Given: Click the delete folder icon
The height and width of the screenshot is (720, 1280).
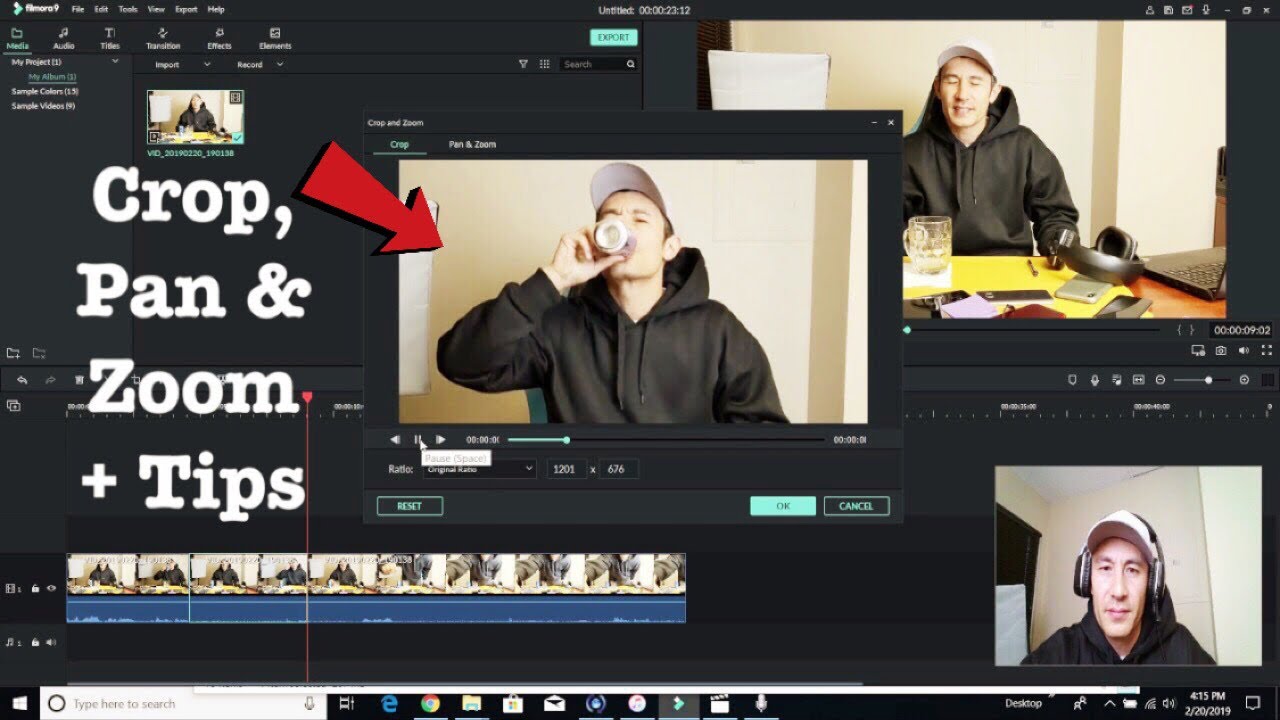Looking at the screenshot, I should [38, 353].
